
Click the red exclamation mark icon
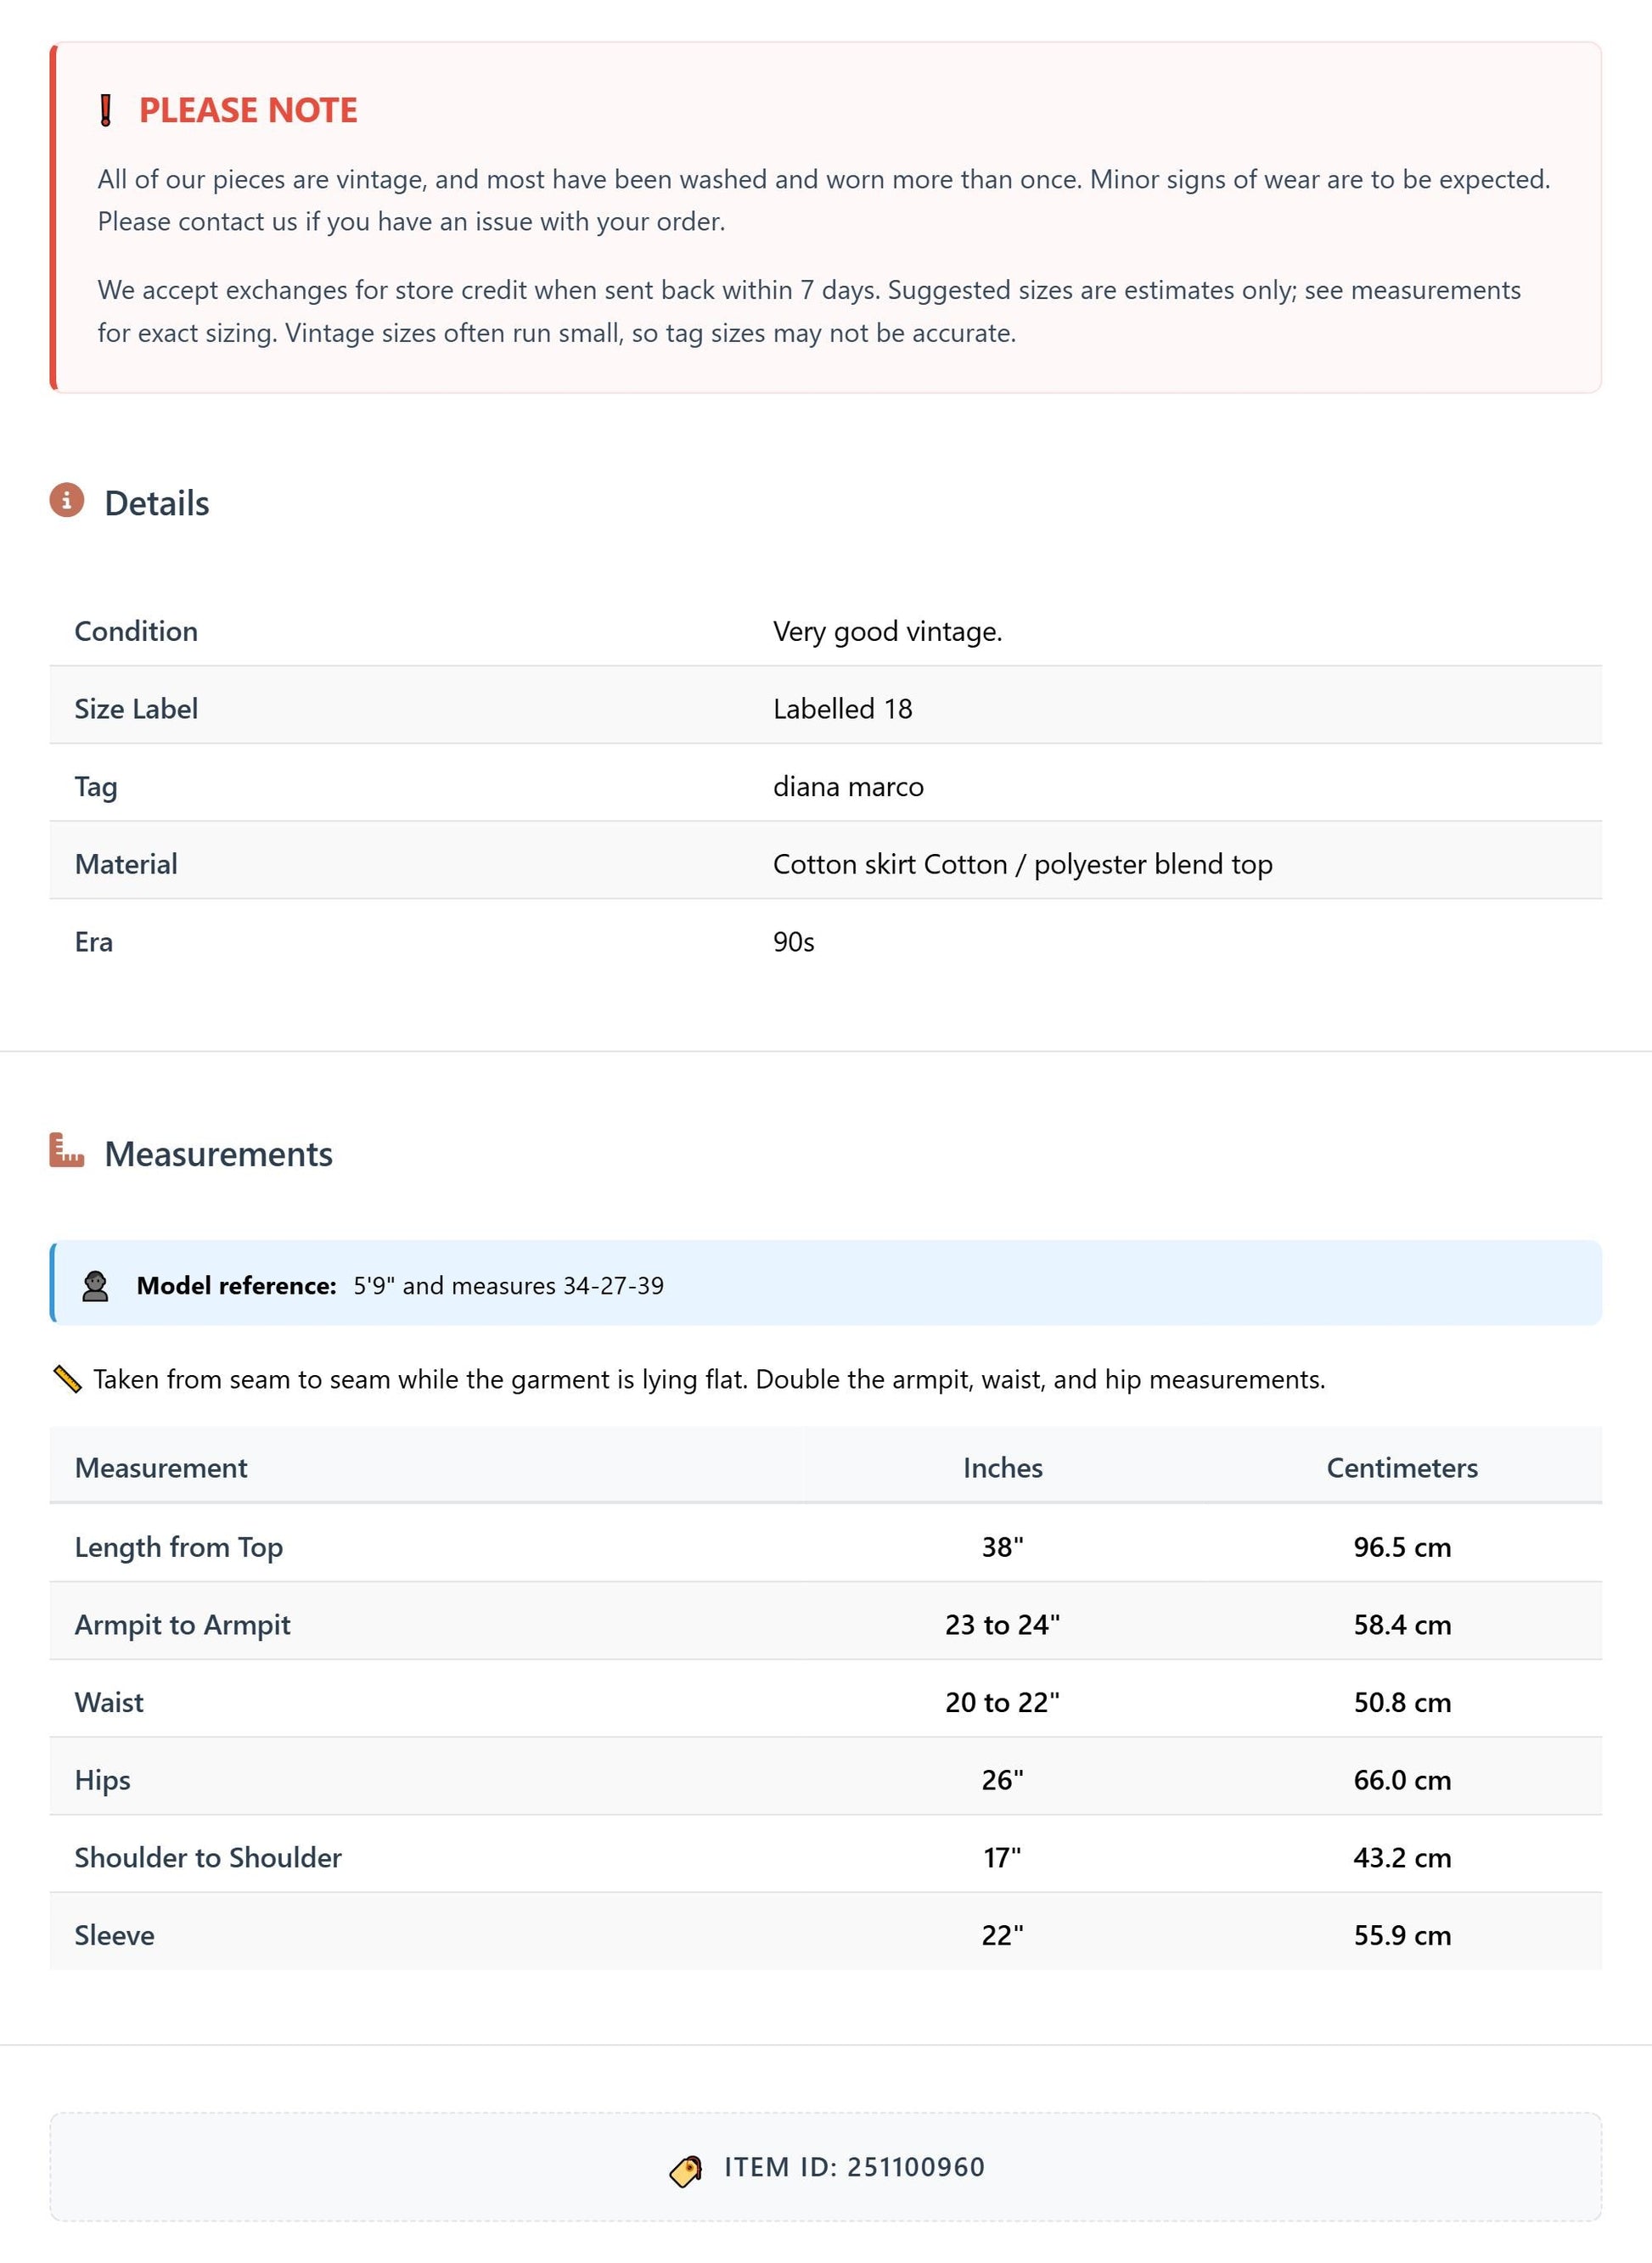point(106,110)
